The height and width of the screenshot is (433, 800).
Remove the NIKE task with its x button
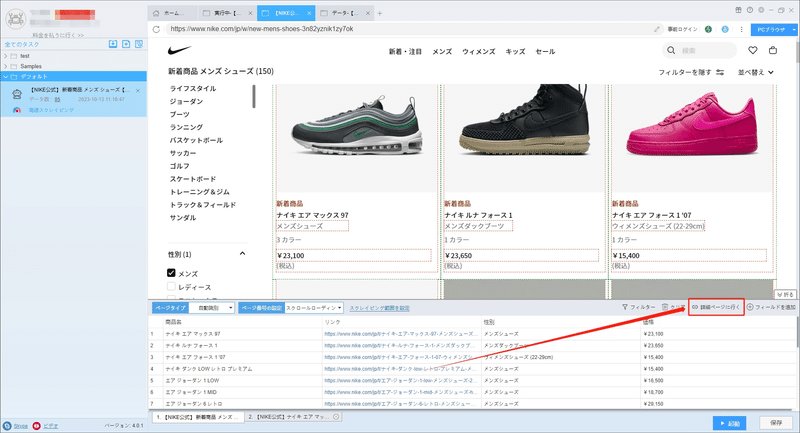(x=138, y=91)
